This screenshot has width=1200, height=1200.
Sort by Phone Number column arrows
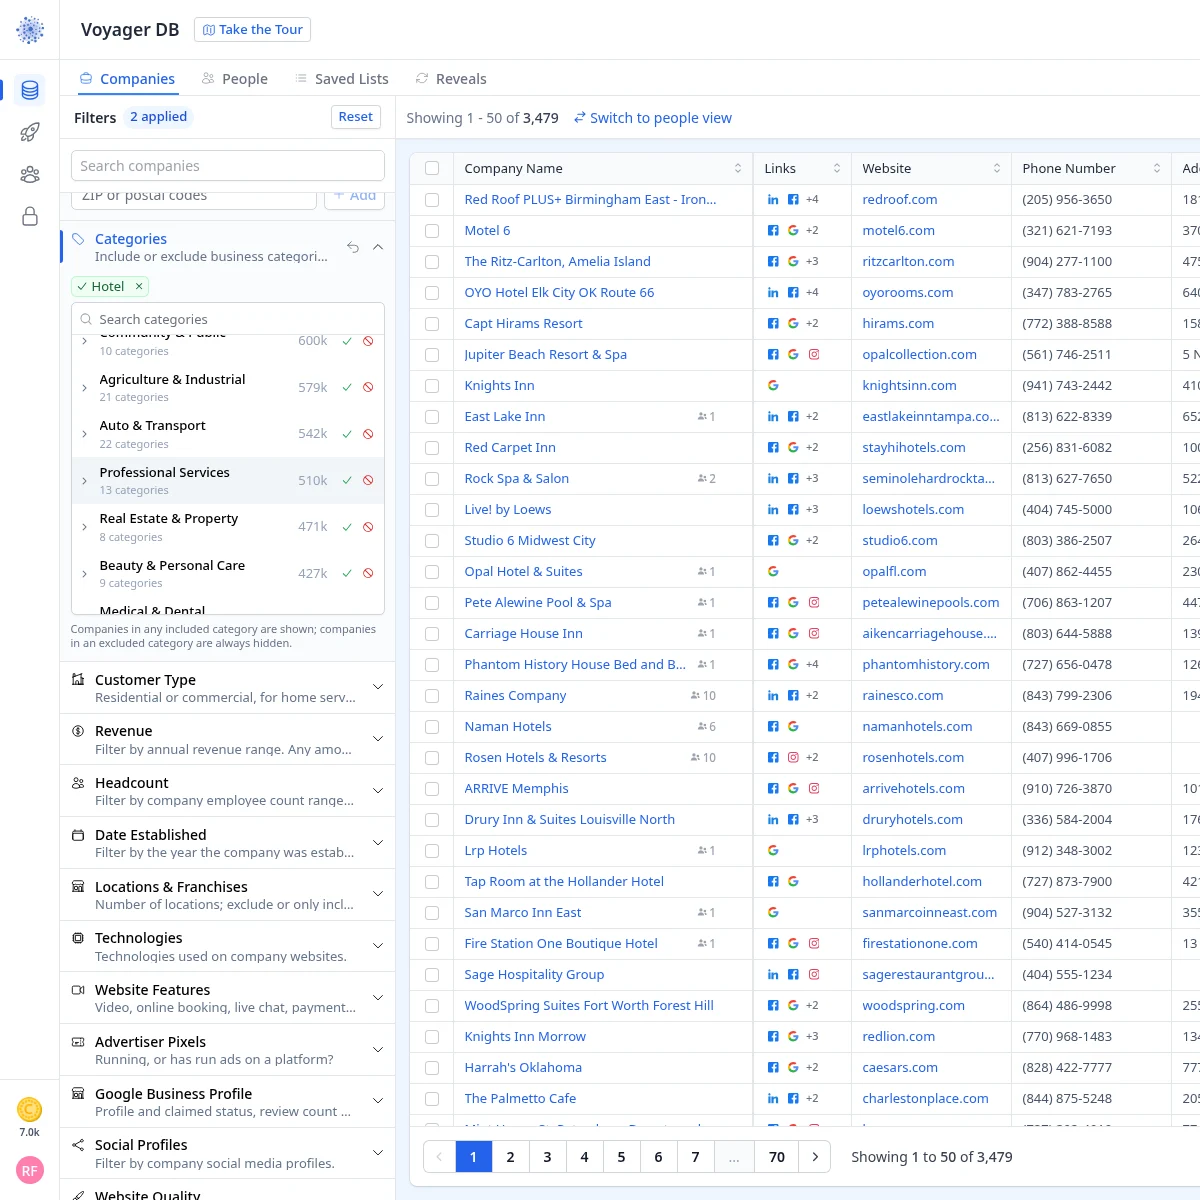1157,169
